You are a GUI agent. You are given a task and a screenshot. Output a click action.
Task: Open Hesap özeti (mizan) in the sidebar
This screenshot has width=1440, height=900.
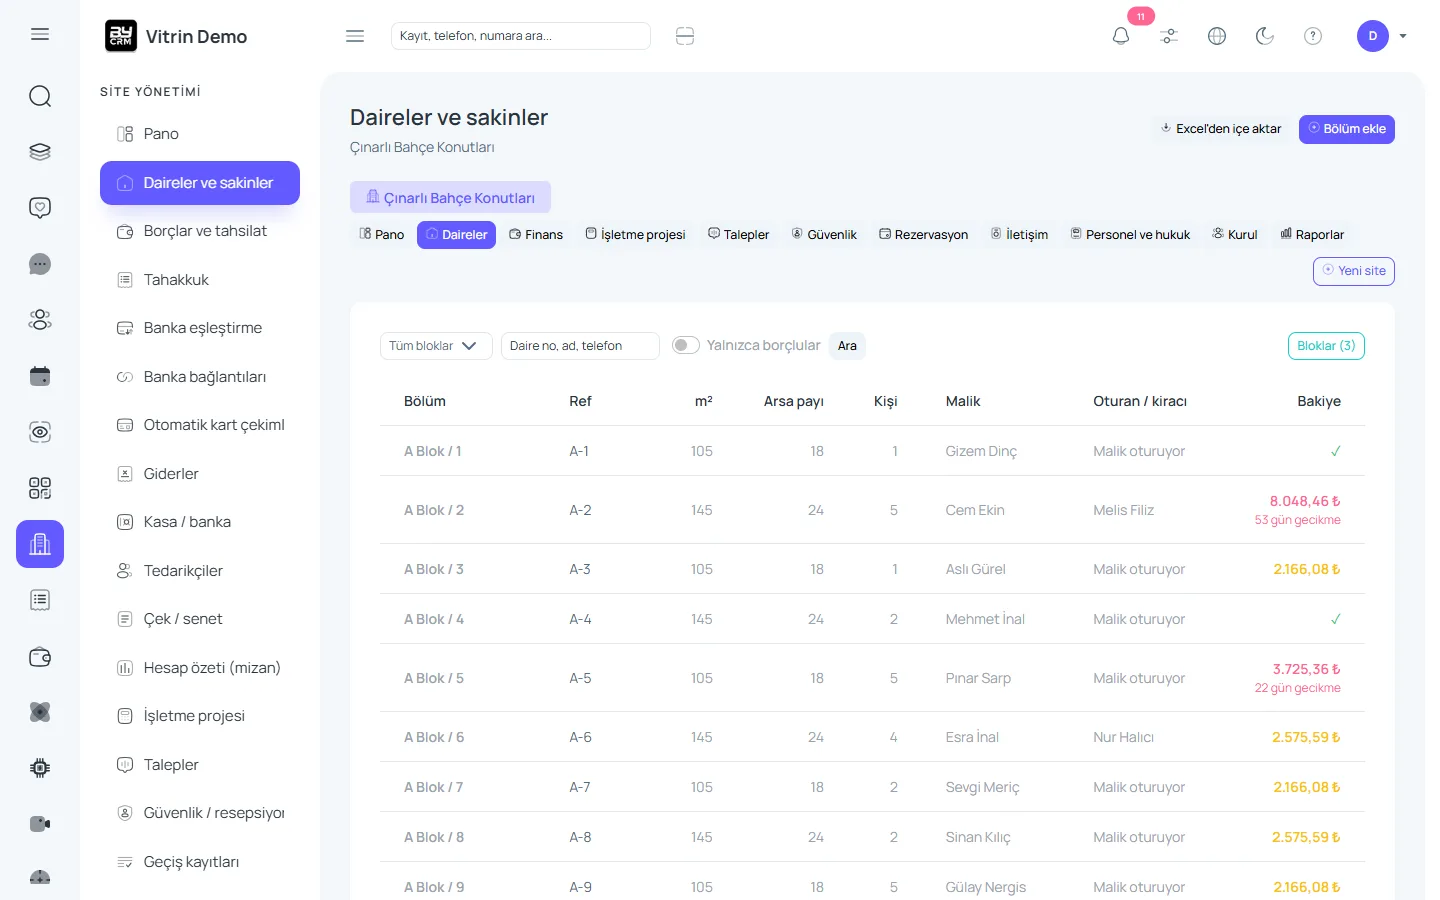(x=200, y=668)
